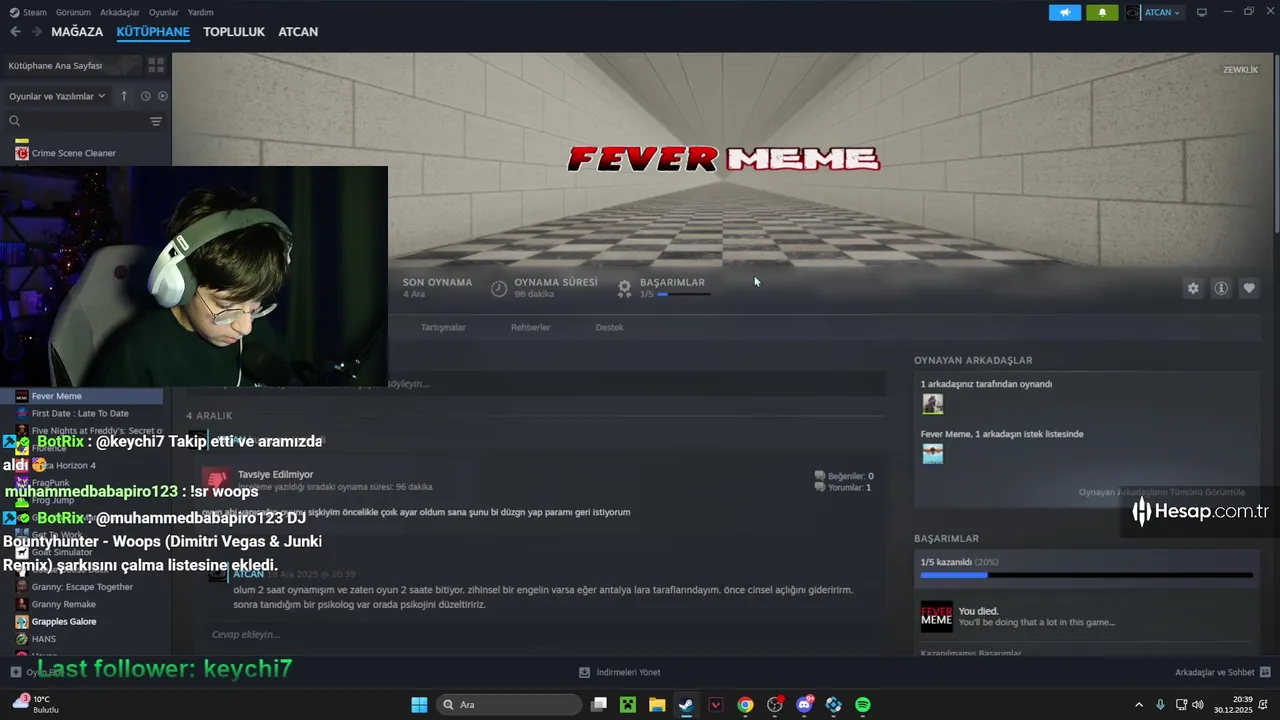Viewport: 1280px width, 720px height.
Task: Click the recent activity clock filter
Action: pyautogui.click(x=145, y=96)
